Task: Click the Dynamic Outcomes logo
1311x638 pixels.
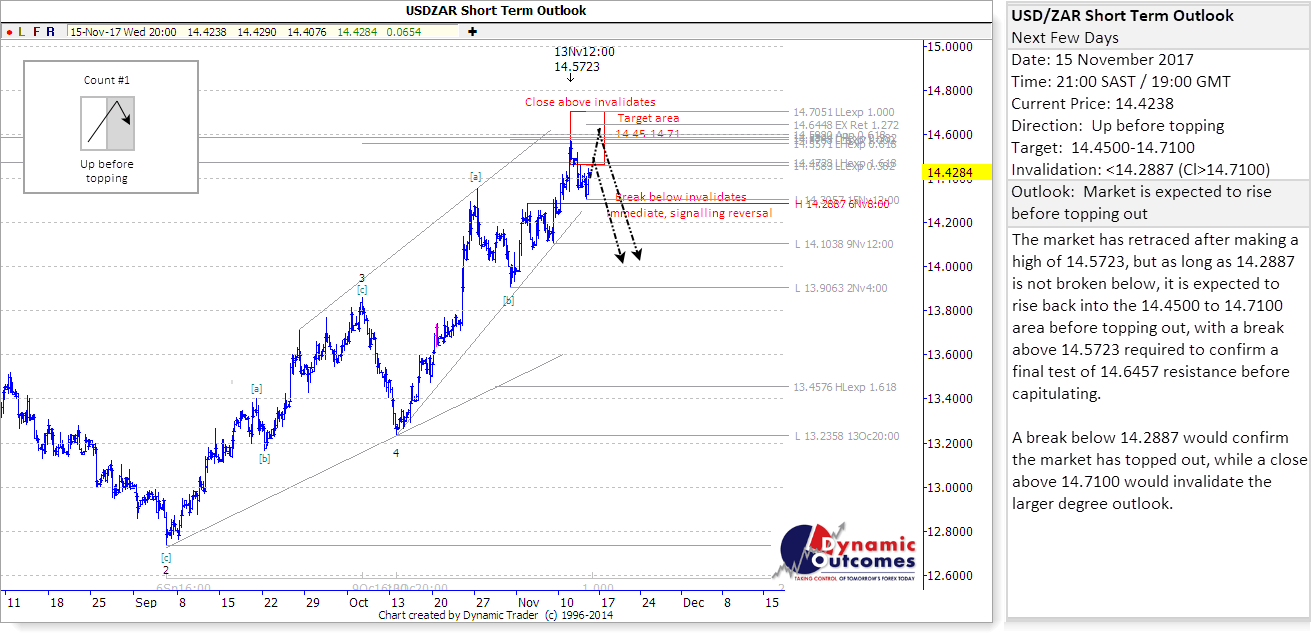Action: click(846, 552)
